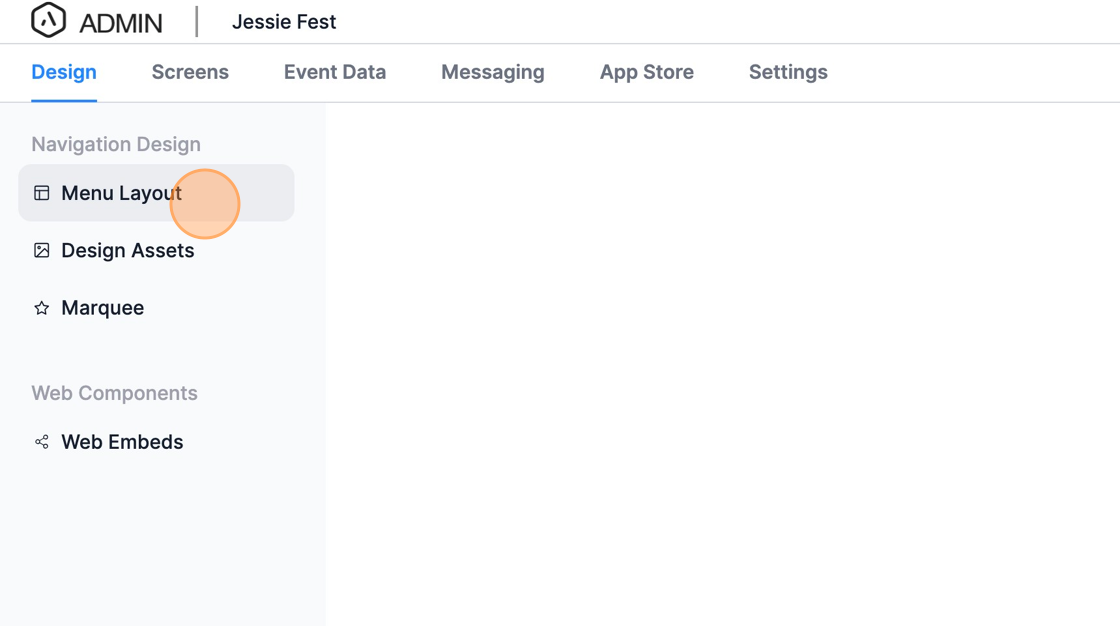Open the Design Assets label in sidebar
Image resolution: width=1120 pixels, height=626 pixels.
click(x=128, y=250)
